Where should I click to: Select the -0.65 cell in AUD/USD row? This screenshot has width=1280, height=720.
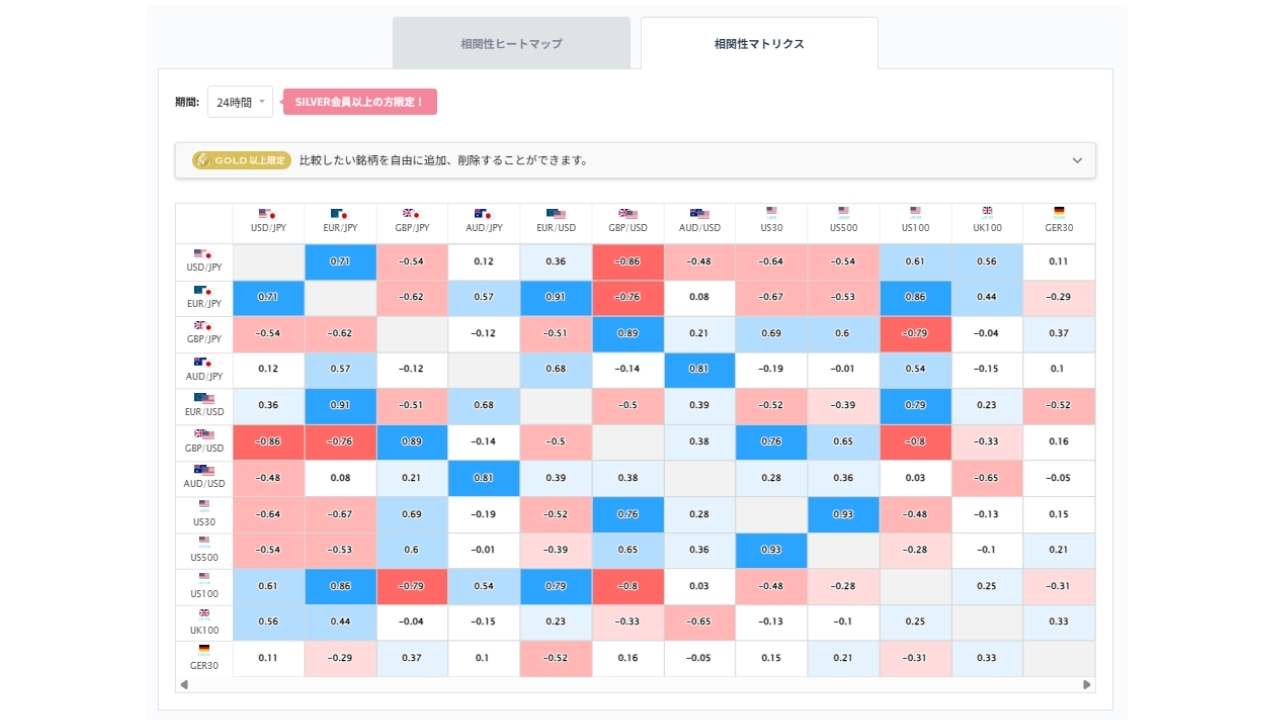987,478
